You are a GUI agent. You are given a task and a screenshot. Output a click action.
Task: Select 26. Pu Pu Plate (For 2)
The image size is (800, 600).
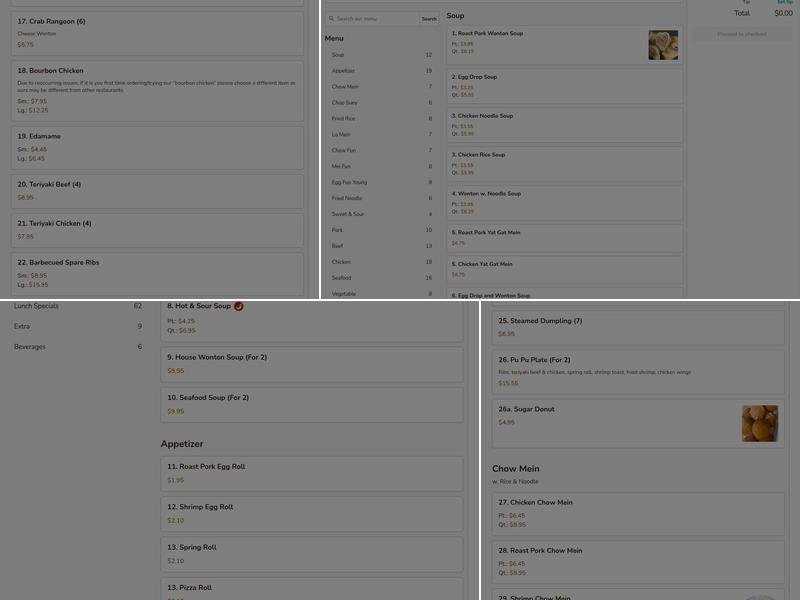coord(638,372)
